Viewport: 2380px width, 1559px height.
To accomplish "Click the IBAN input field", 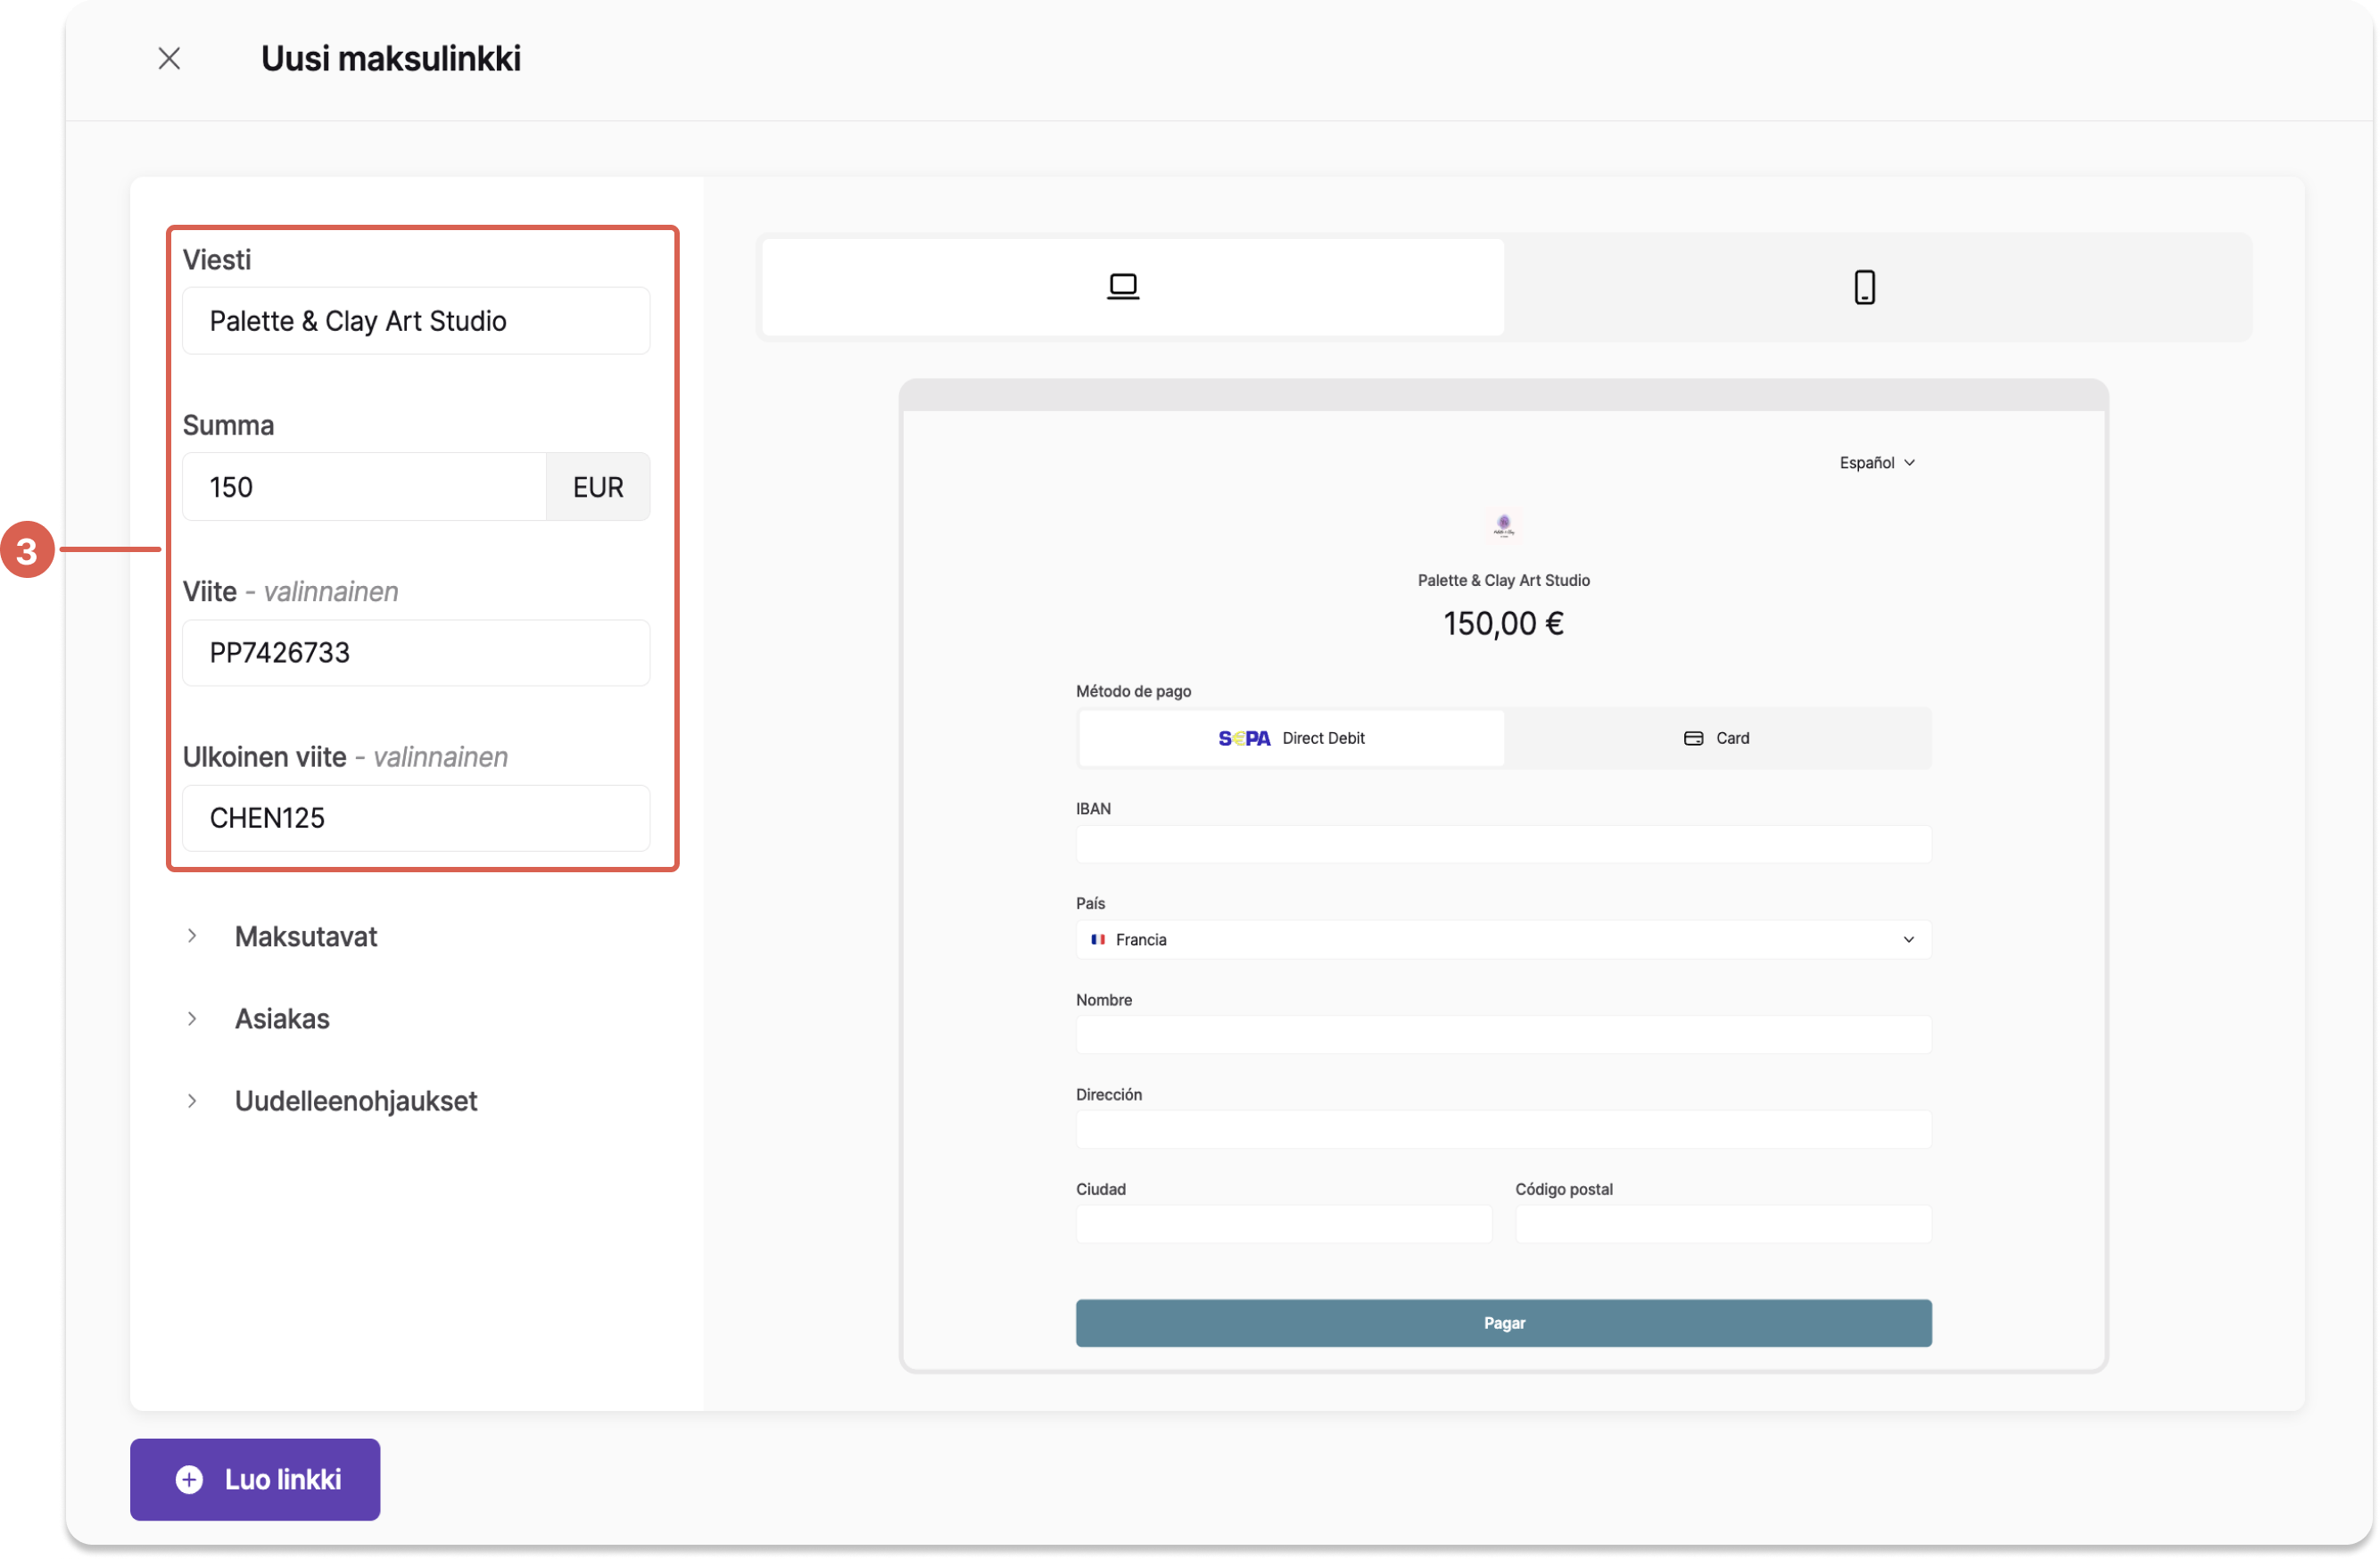I will click(x=1503, y=845).
